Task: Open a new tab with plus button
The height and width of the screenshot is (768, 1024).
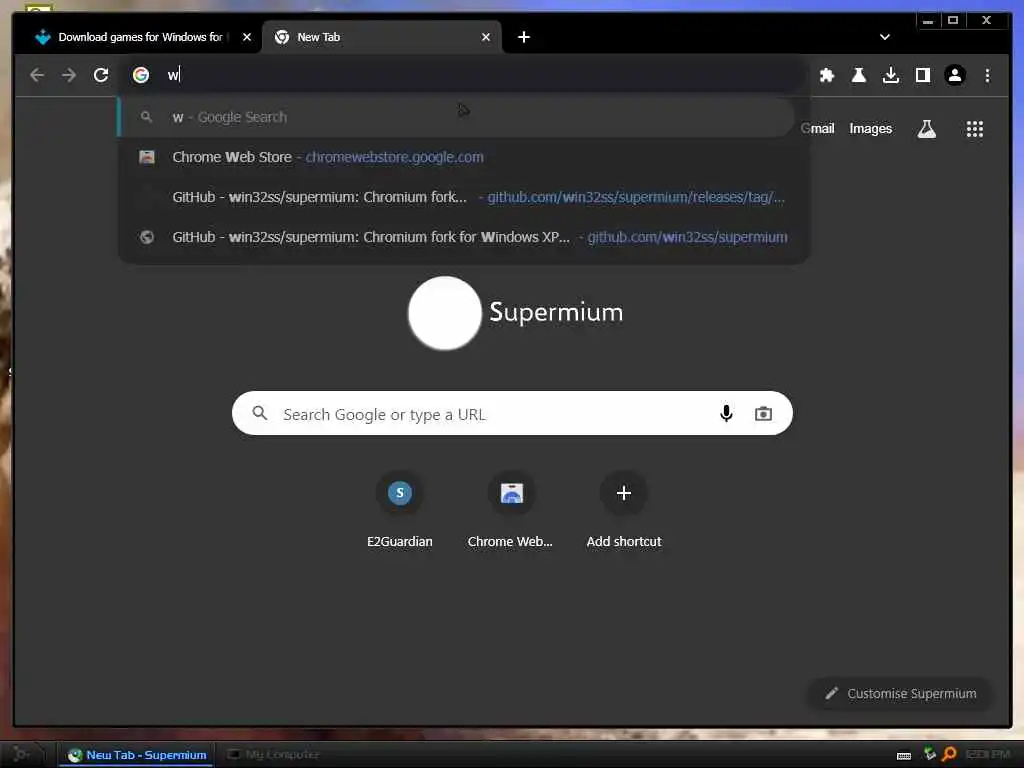Action: 524,37
